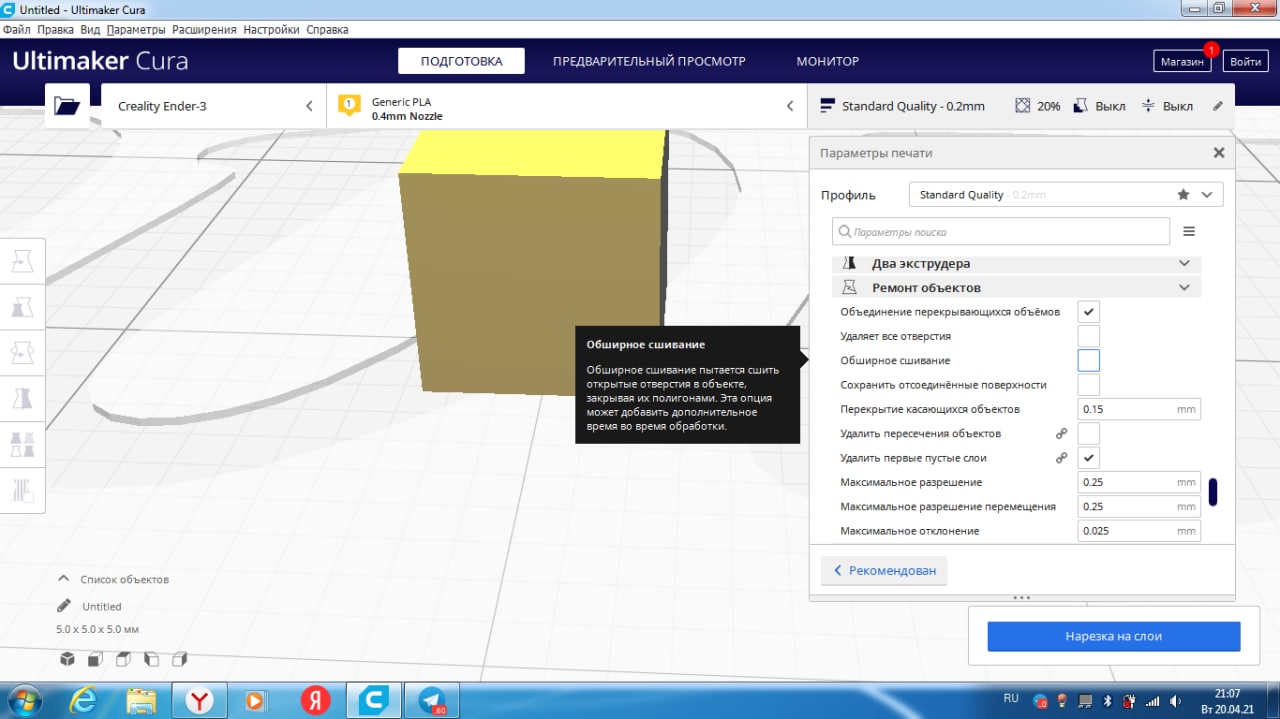Click the Нарезка на слои button
This screenshot has height=719, width=1280.
coord(1113,636)
